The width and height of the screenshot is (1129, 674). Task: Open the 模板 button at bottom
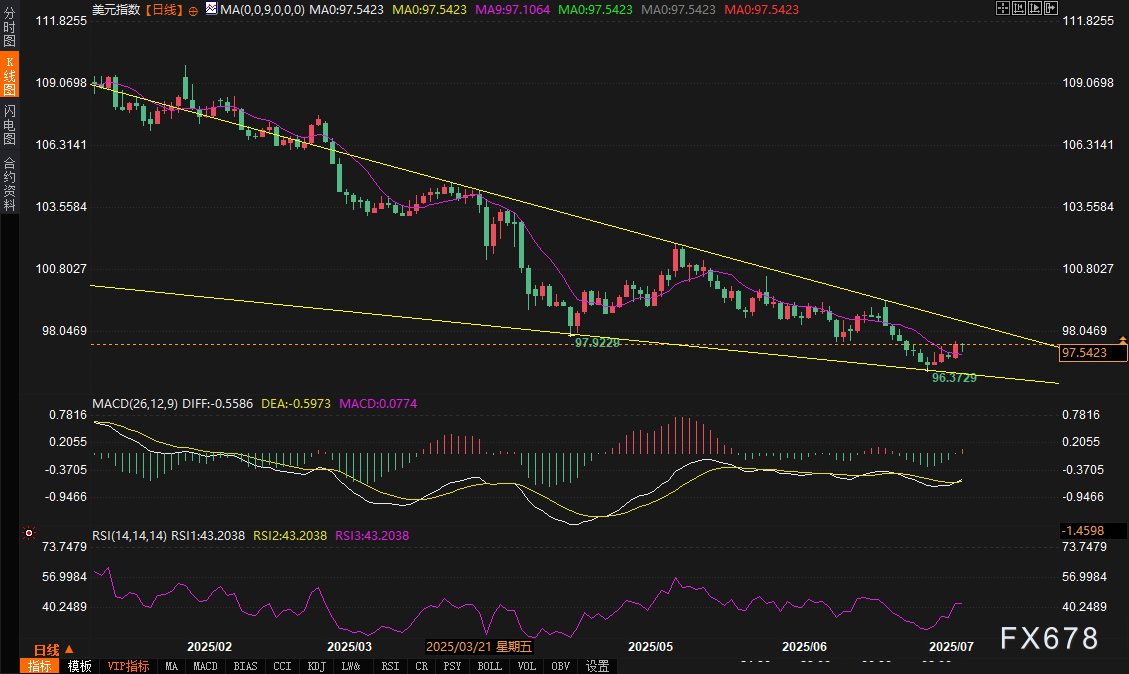coord(80,666)
